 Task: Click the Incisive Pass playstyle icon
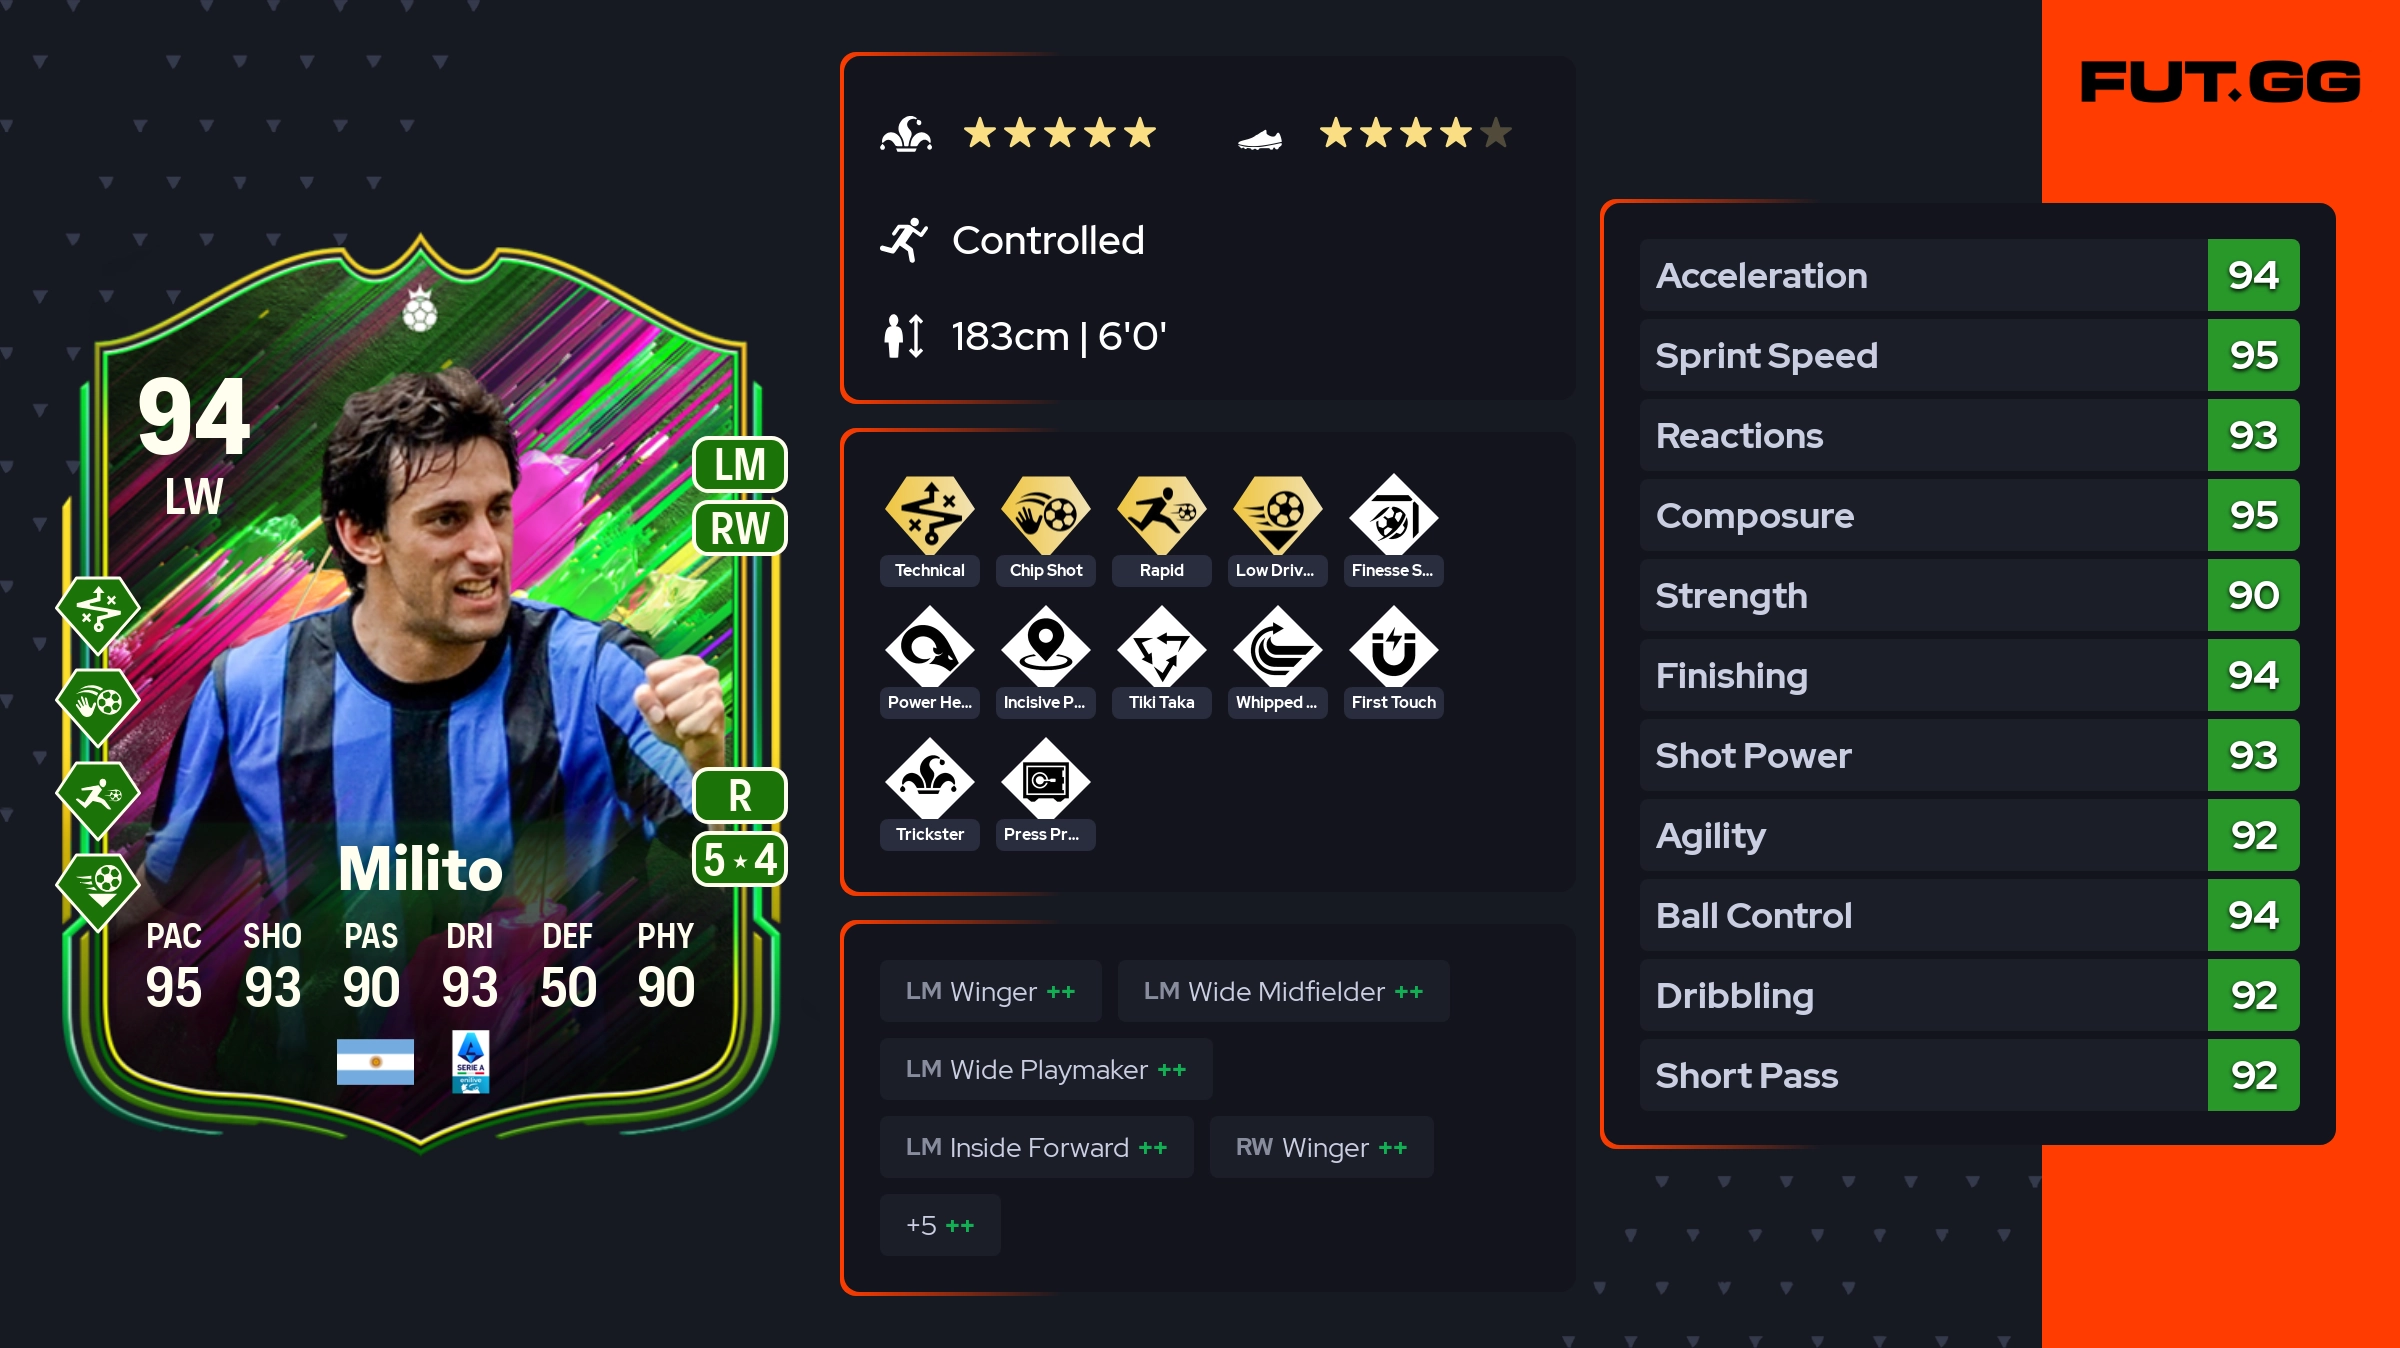click(x=1045, y=648)
